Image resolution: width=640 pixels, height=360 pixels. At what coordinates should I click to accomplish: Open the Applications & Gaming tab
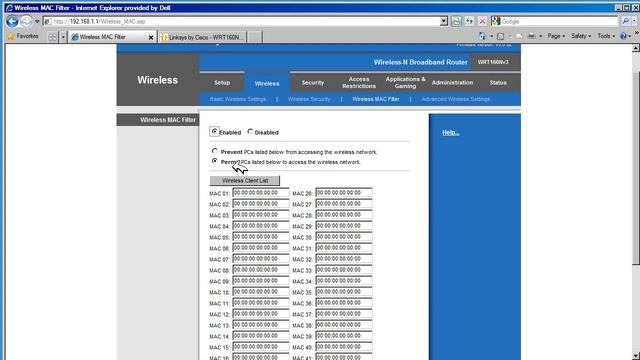[405, 82]
